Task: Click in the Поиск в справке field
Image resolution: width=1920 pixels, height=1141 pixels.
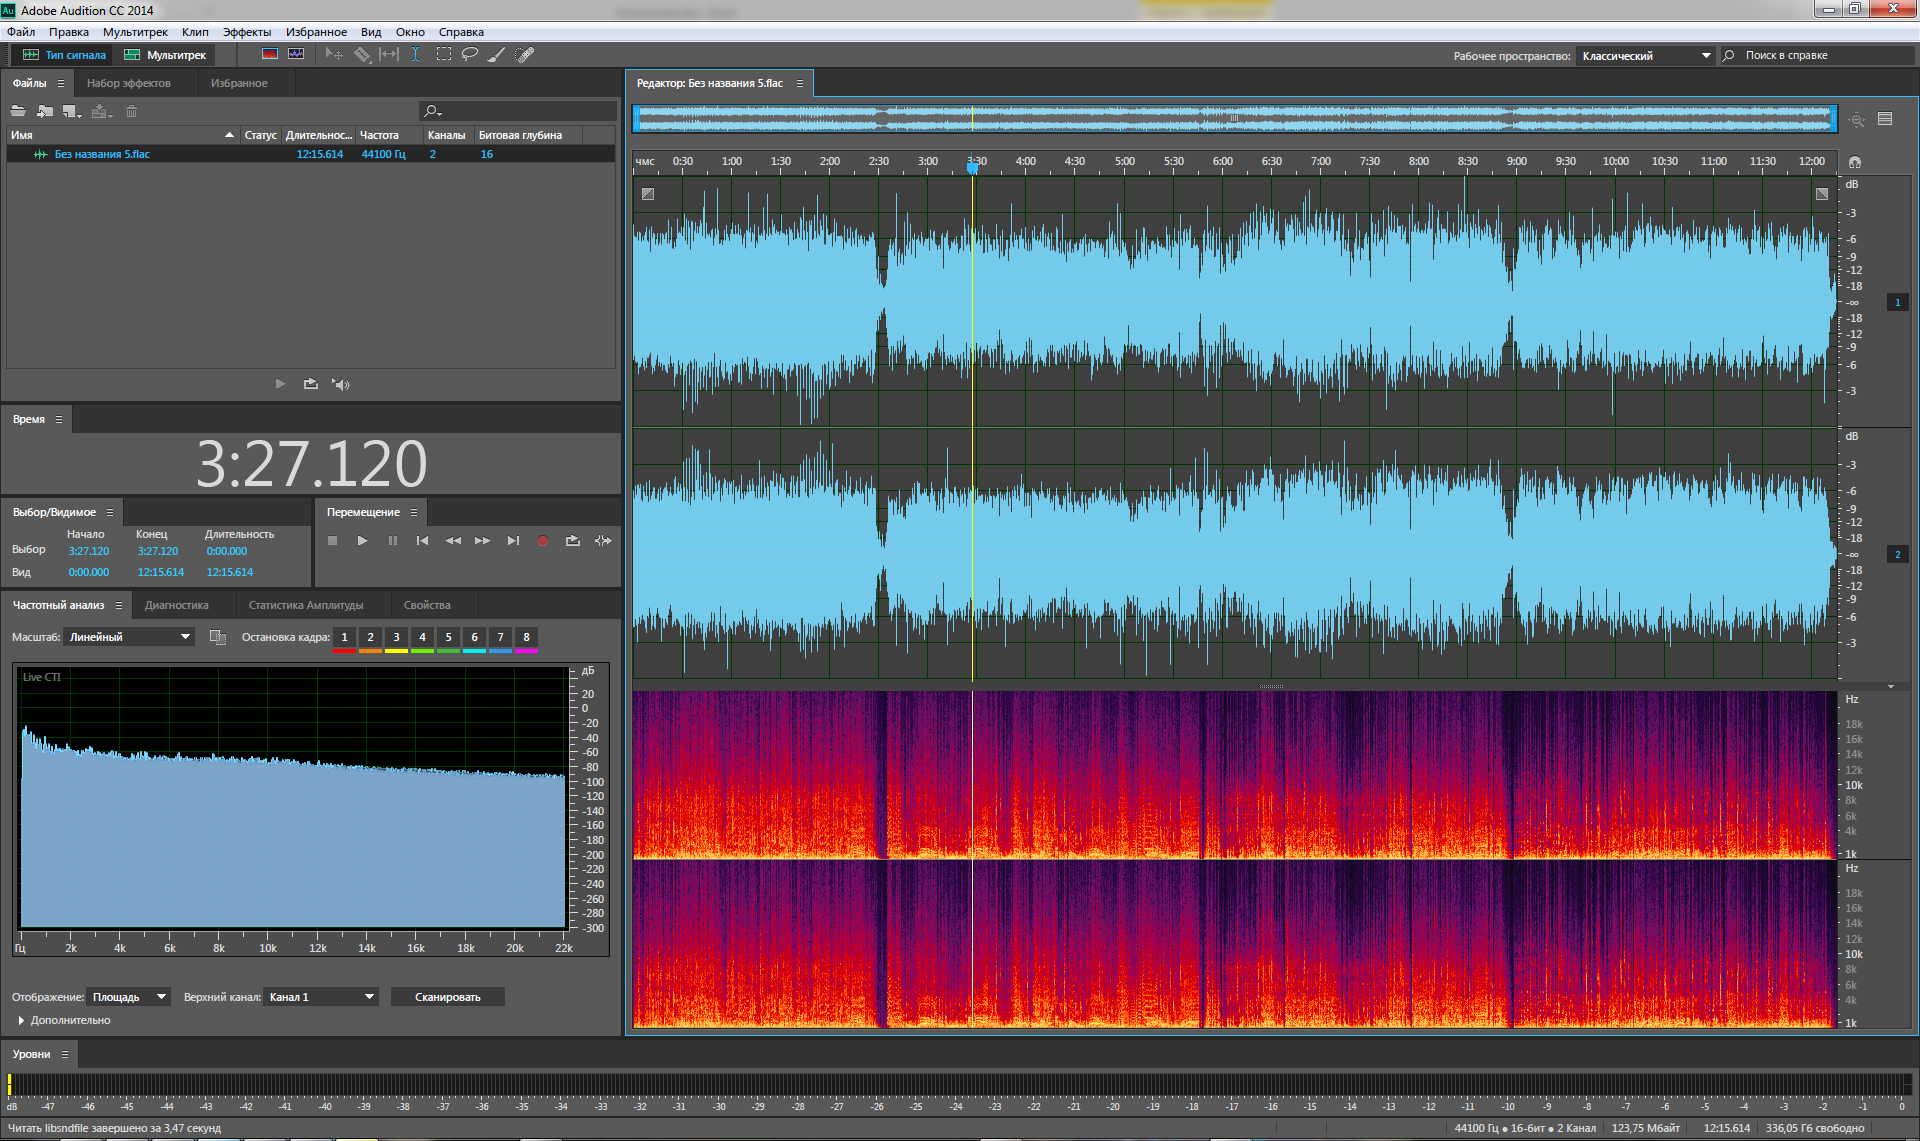Action: coord(1820,56)
